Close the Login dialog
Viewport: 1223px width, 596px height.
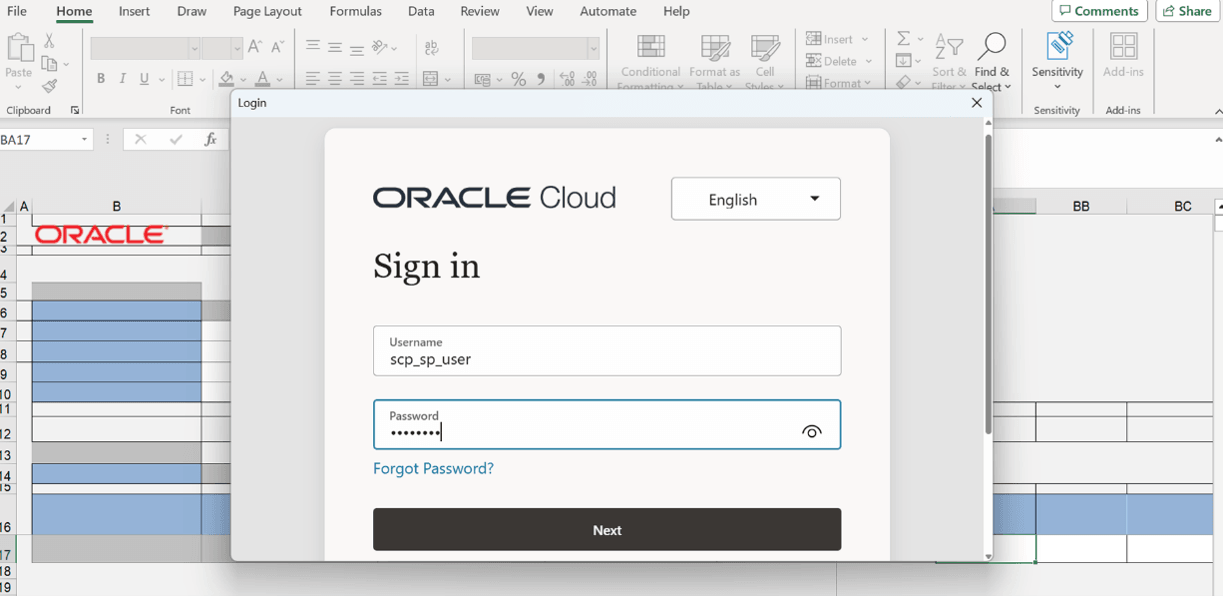tap(977, 103)
